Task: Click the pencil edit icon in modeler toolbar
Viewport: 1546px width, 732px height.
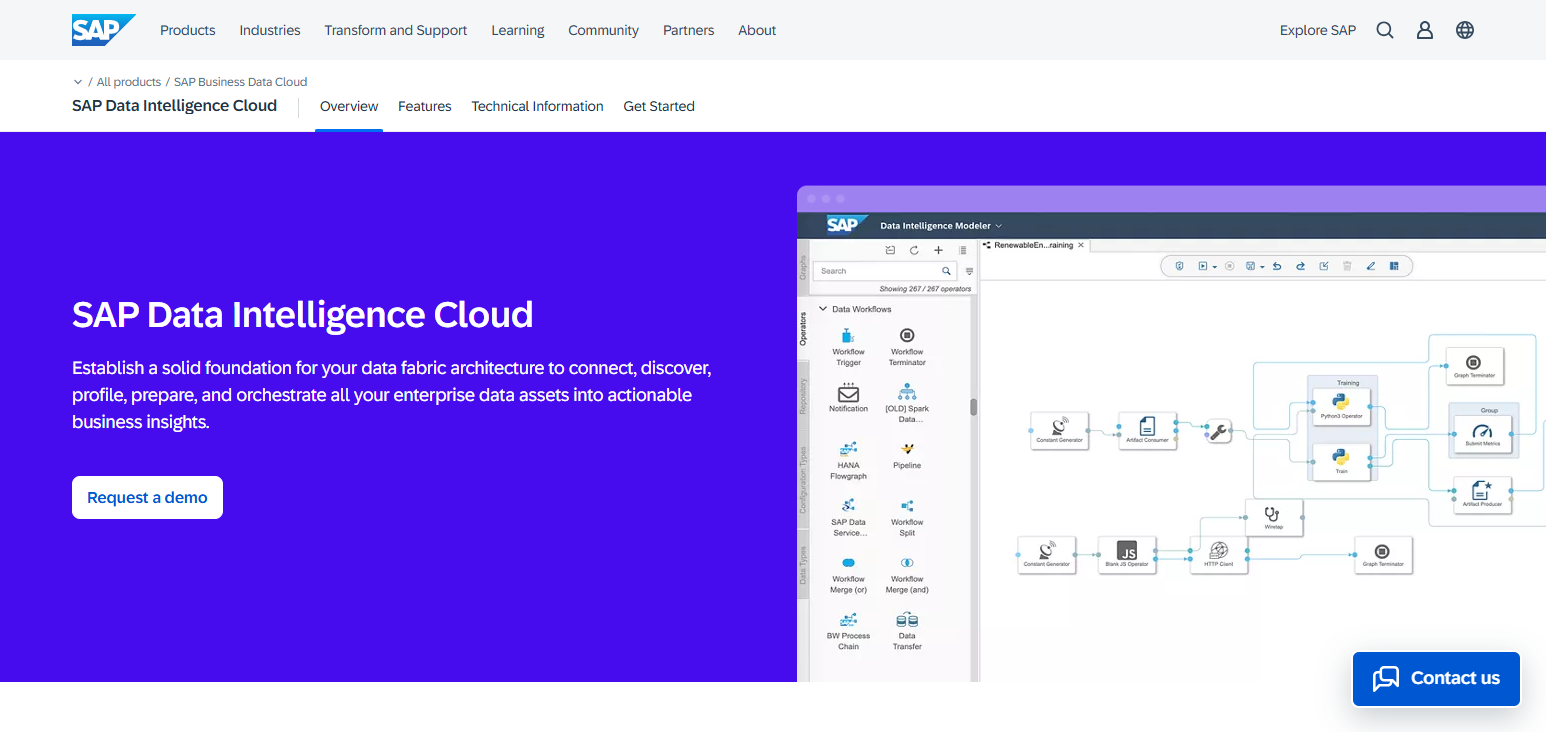Action: [x=1371, y=266]
